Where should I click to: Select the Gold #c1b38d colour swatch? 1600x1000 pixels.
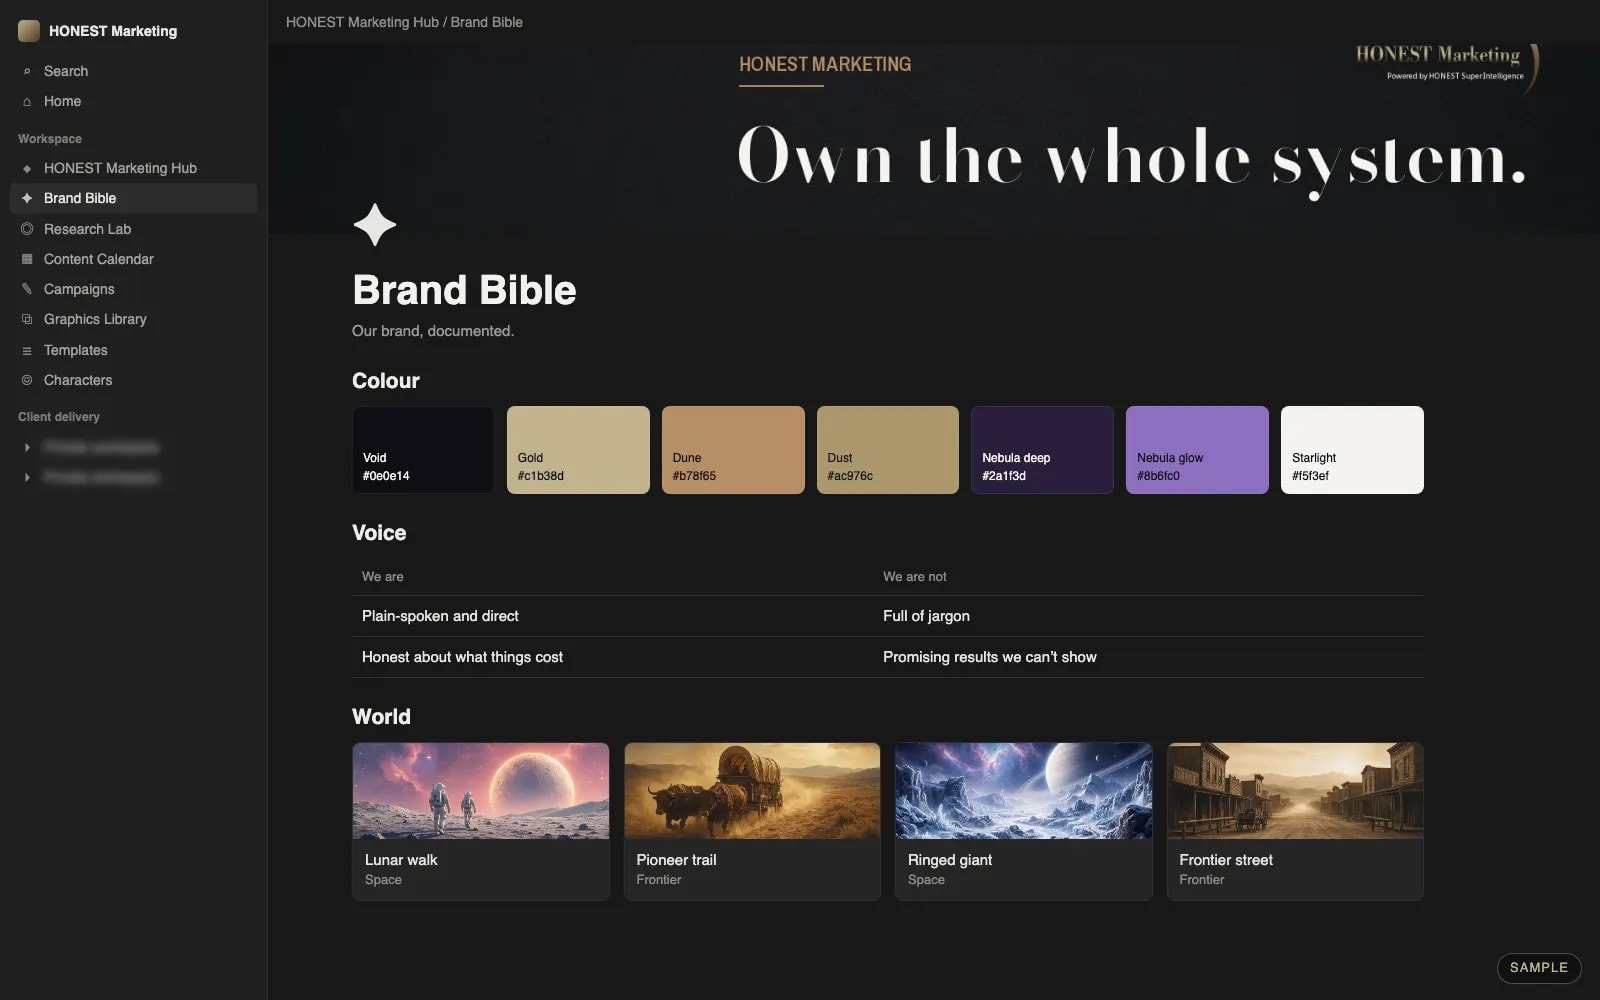click(x=578, y=450)
